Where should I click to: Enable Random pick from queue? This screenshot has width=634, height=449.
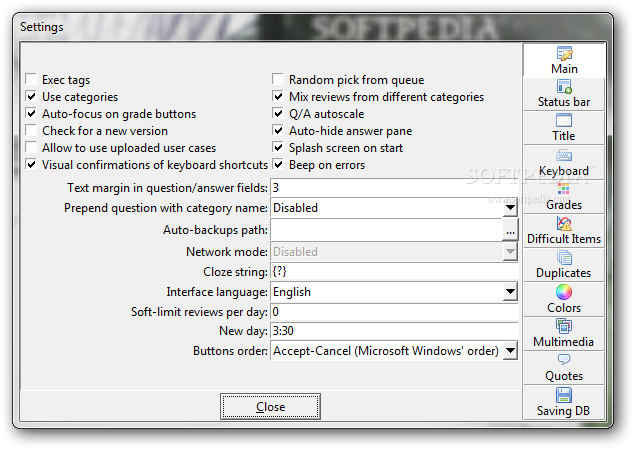point(278,78)
